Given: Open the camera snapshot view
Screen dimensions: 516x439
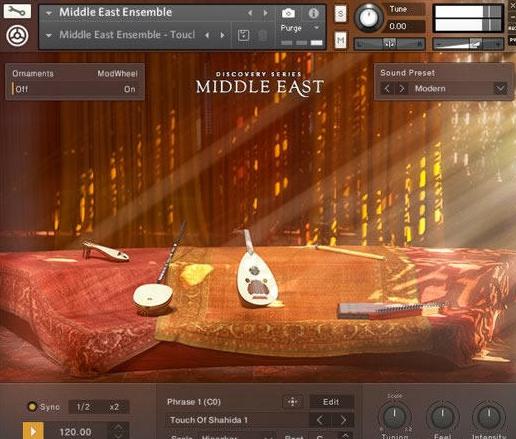Looking at the screenshot, I should tap(288, 13).
